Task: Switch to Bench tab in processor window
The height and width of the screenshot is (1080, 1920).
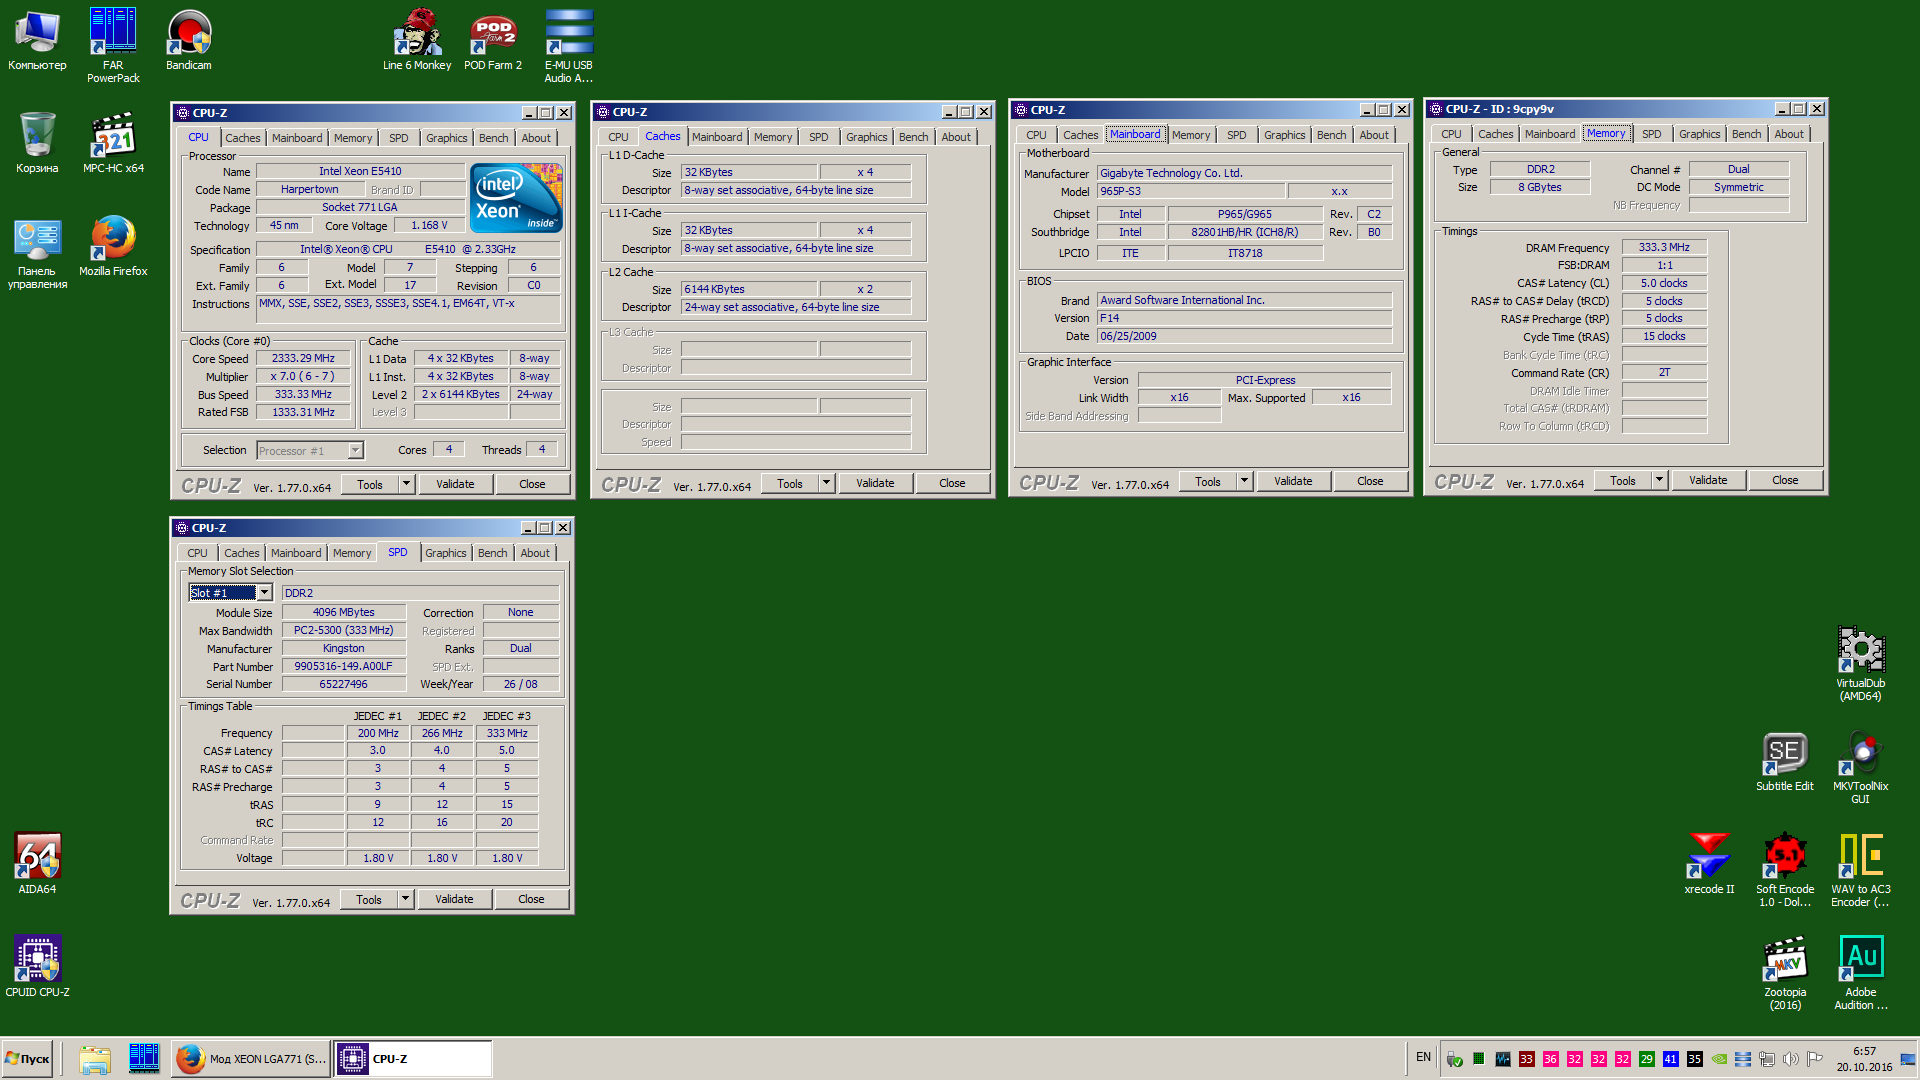Action: (x=493, y=138)
